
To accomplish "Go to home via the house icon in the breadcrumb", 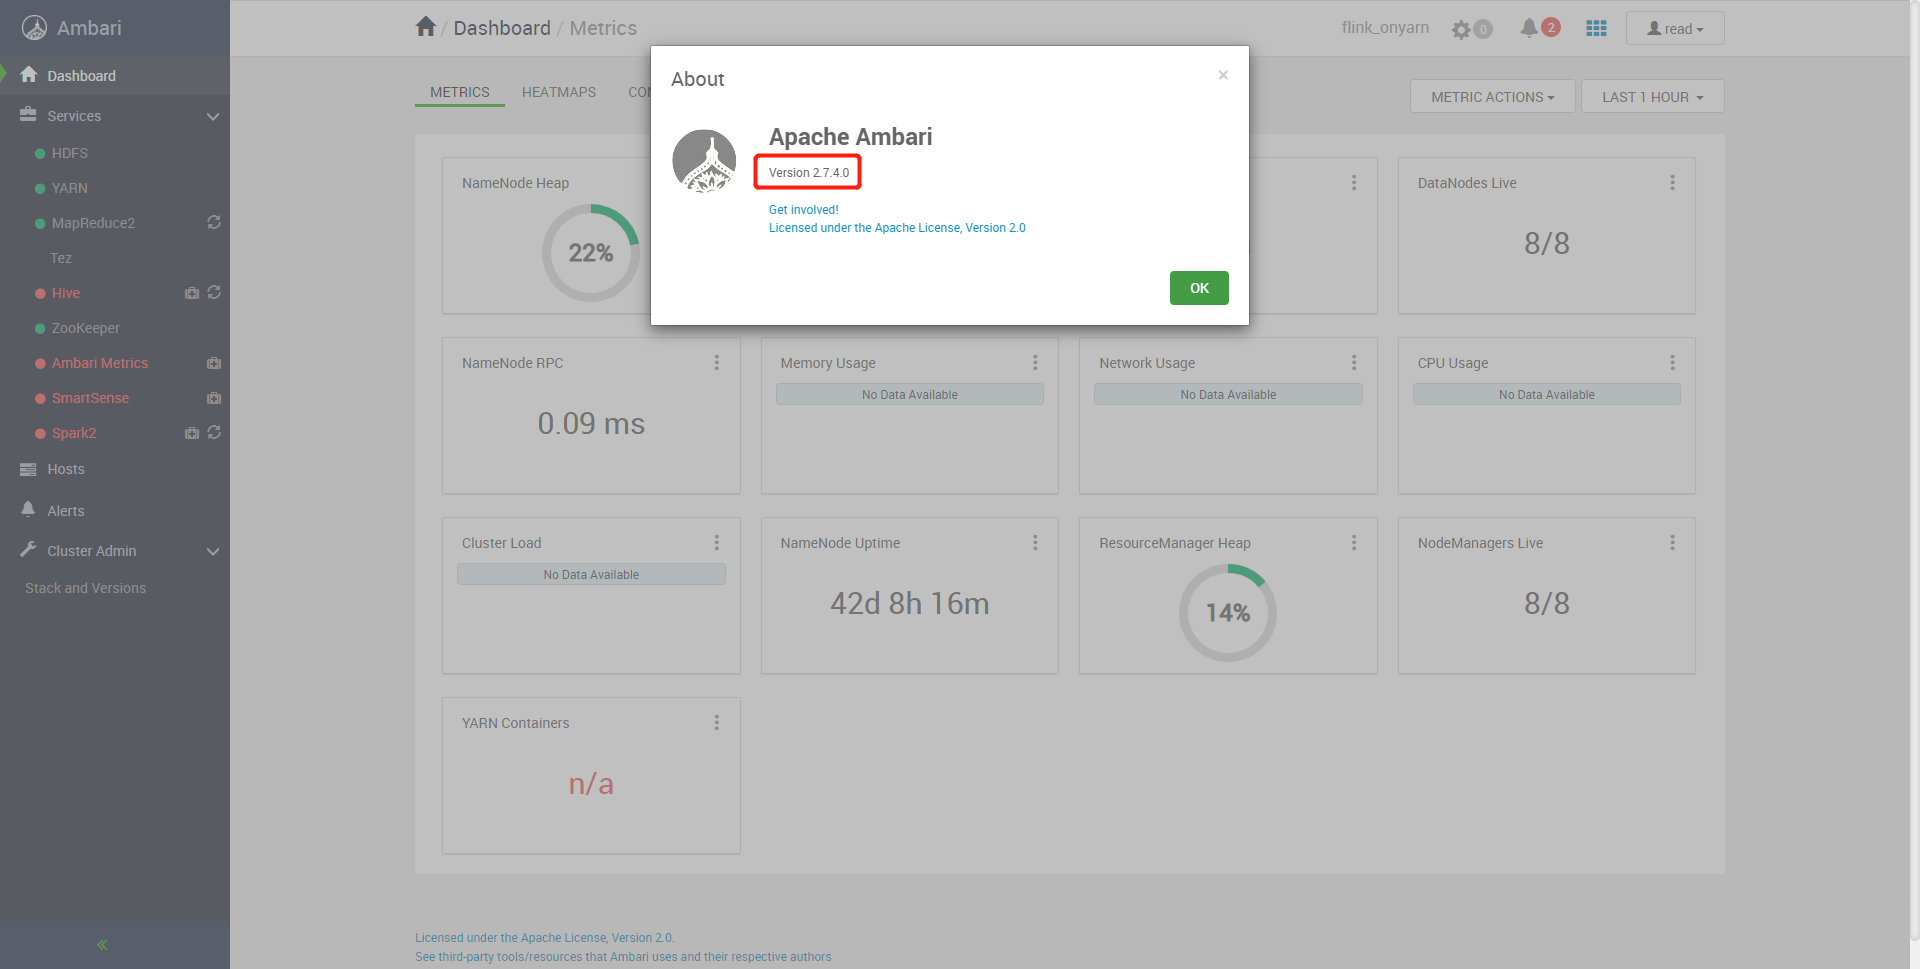I will tap(426, 27).
